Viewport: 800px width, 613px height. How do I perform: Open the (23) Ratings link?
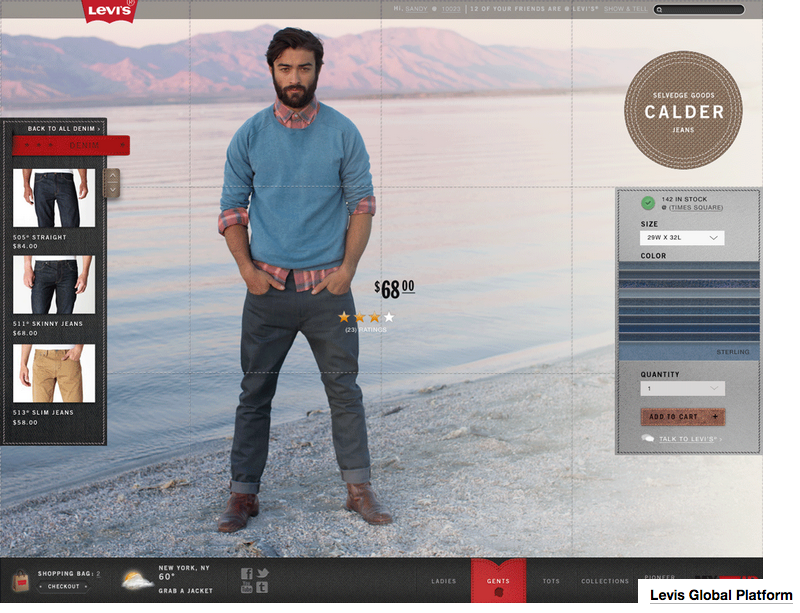(366, 330)
